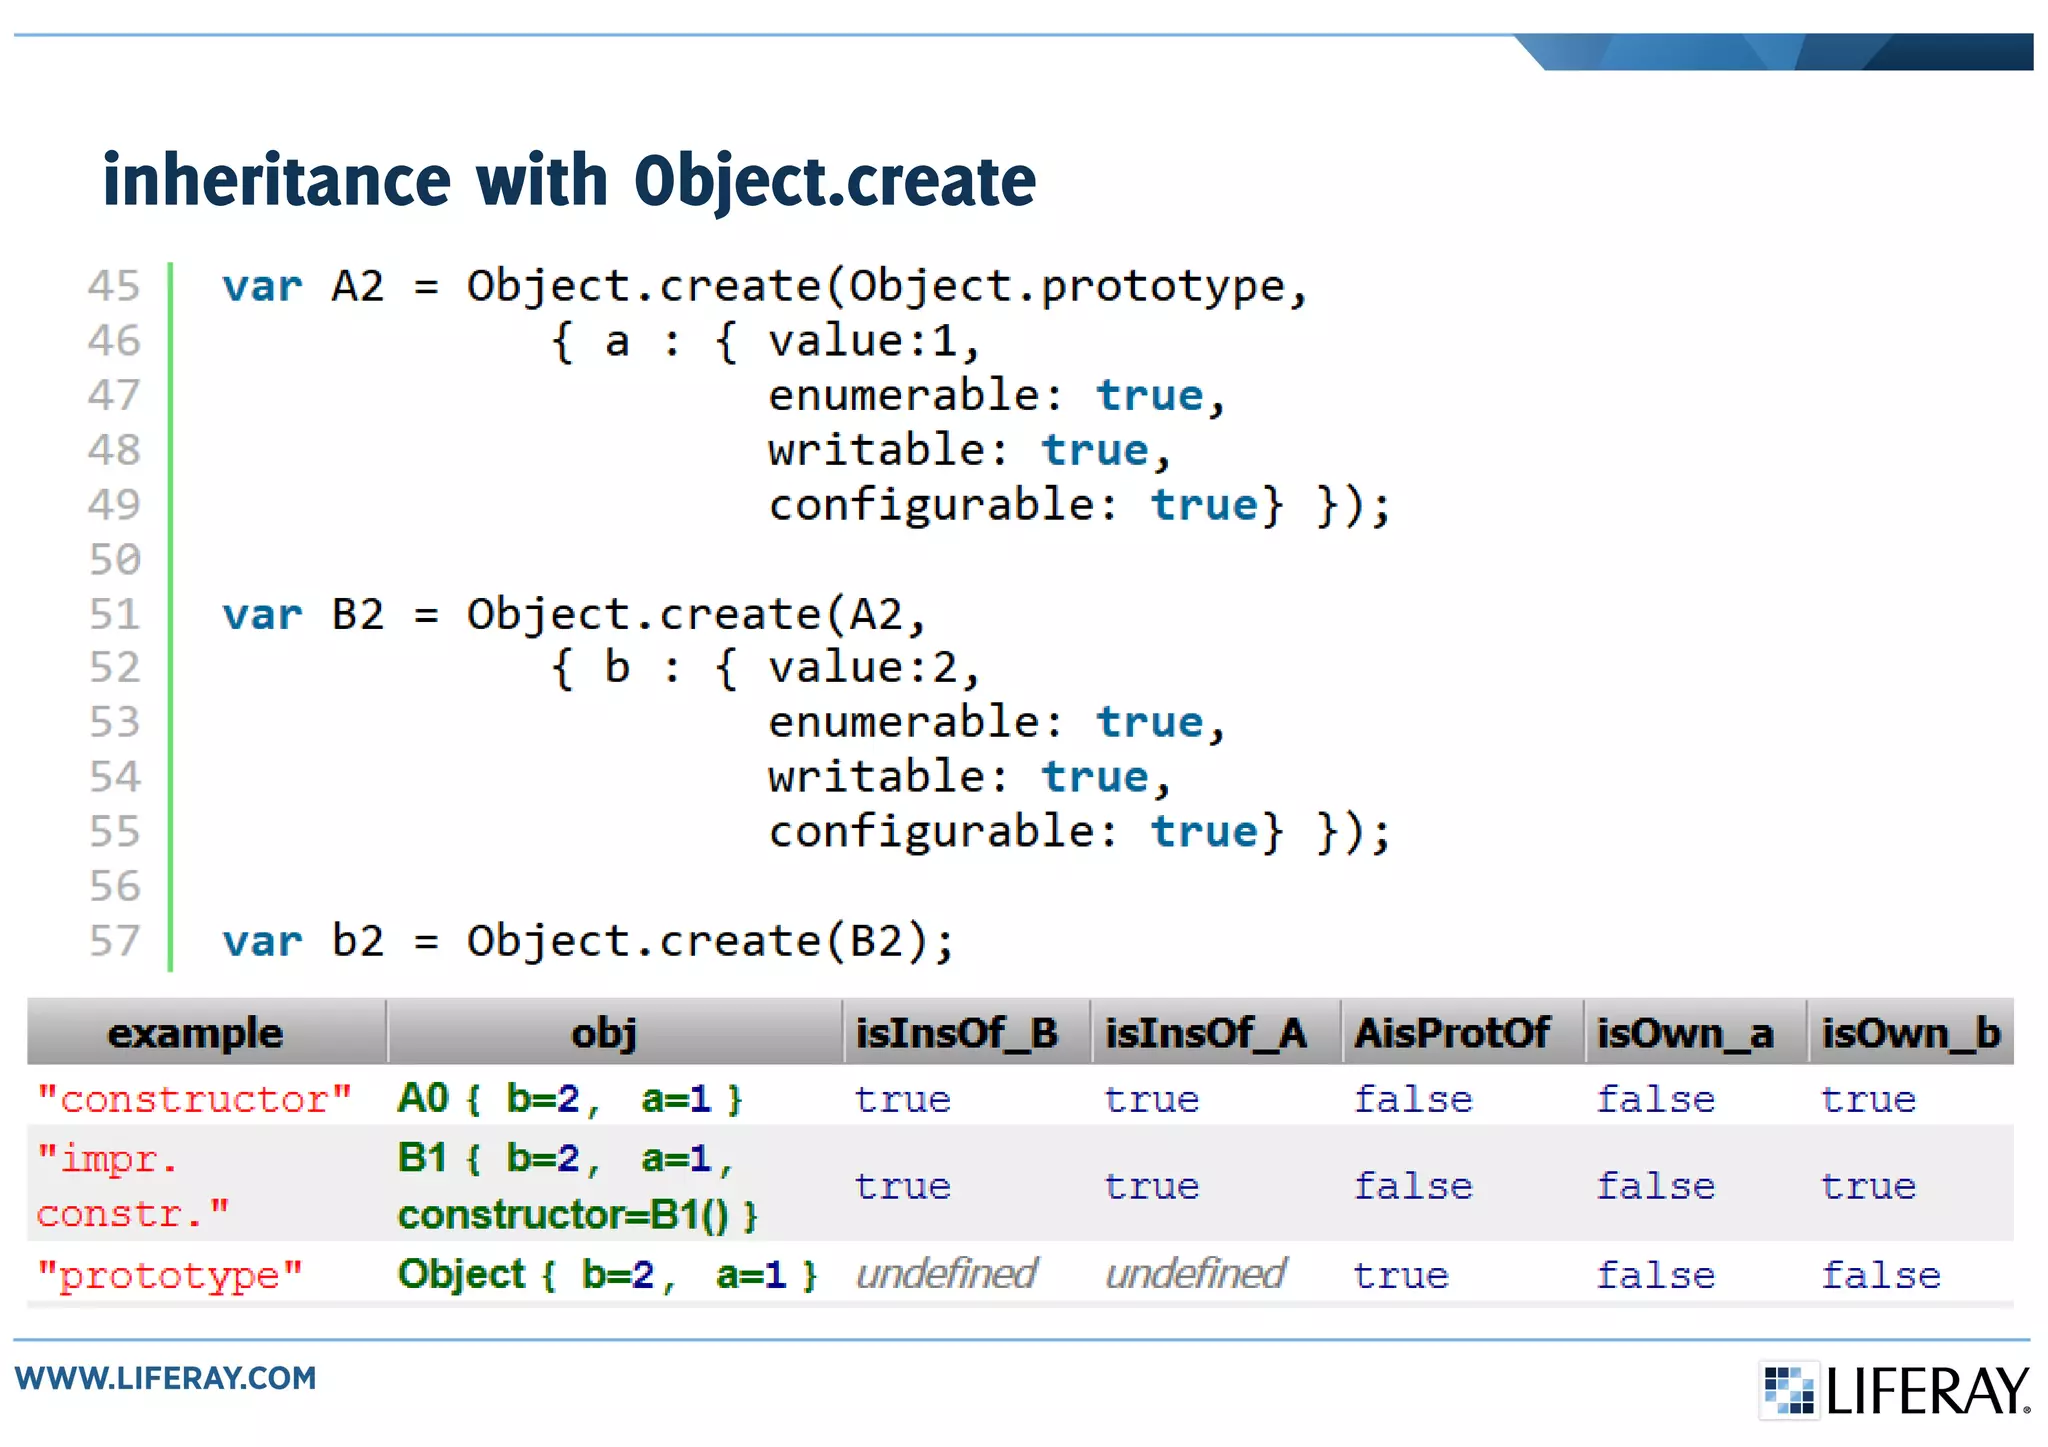Image resolution: width=2048 pixels, height=1447 pixels.
Task: Click the Liferay logo icon
Action: pyautogui.click(x=1788, y=1390)
